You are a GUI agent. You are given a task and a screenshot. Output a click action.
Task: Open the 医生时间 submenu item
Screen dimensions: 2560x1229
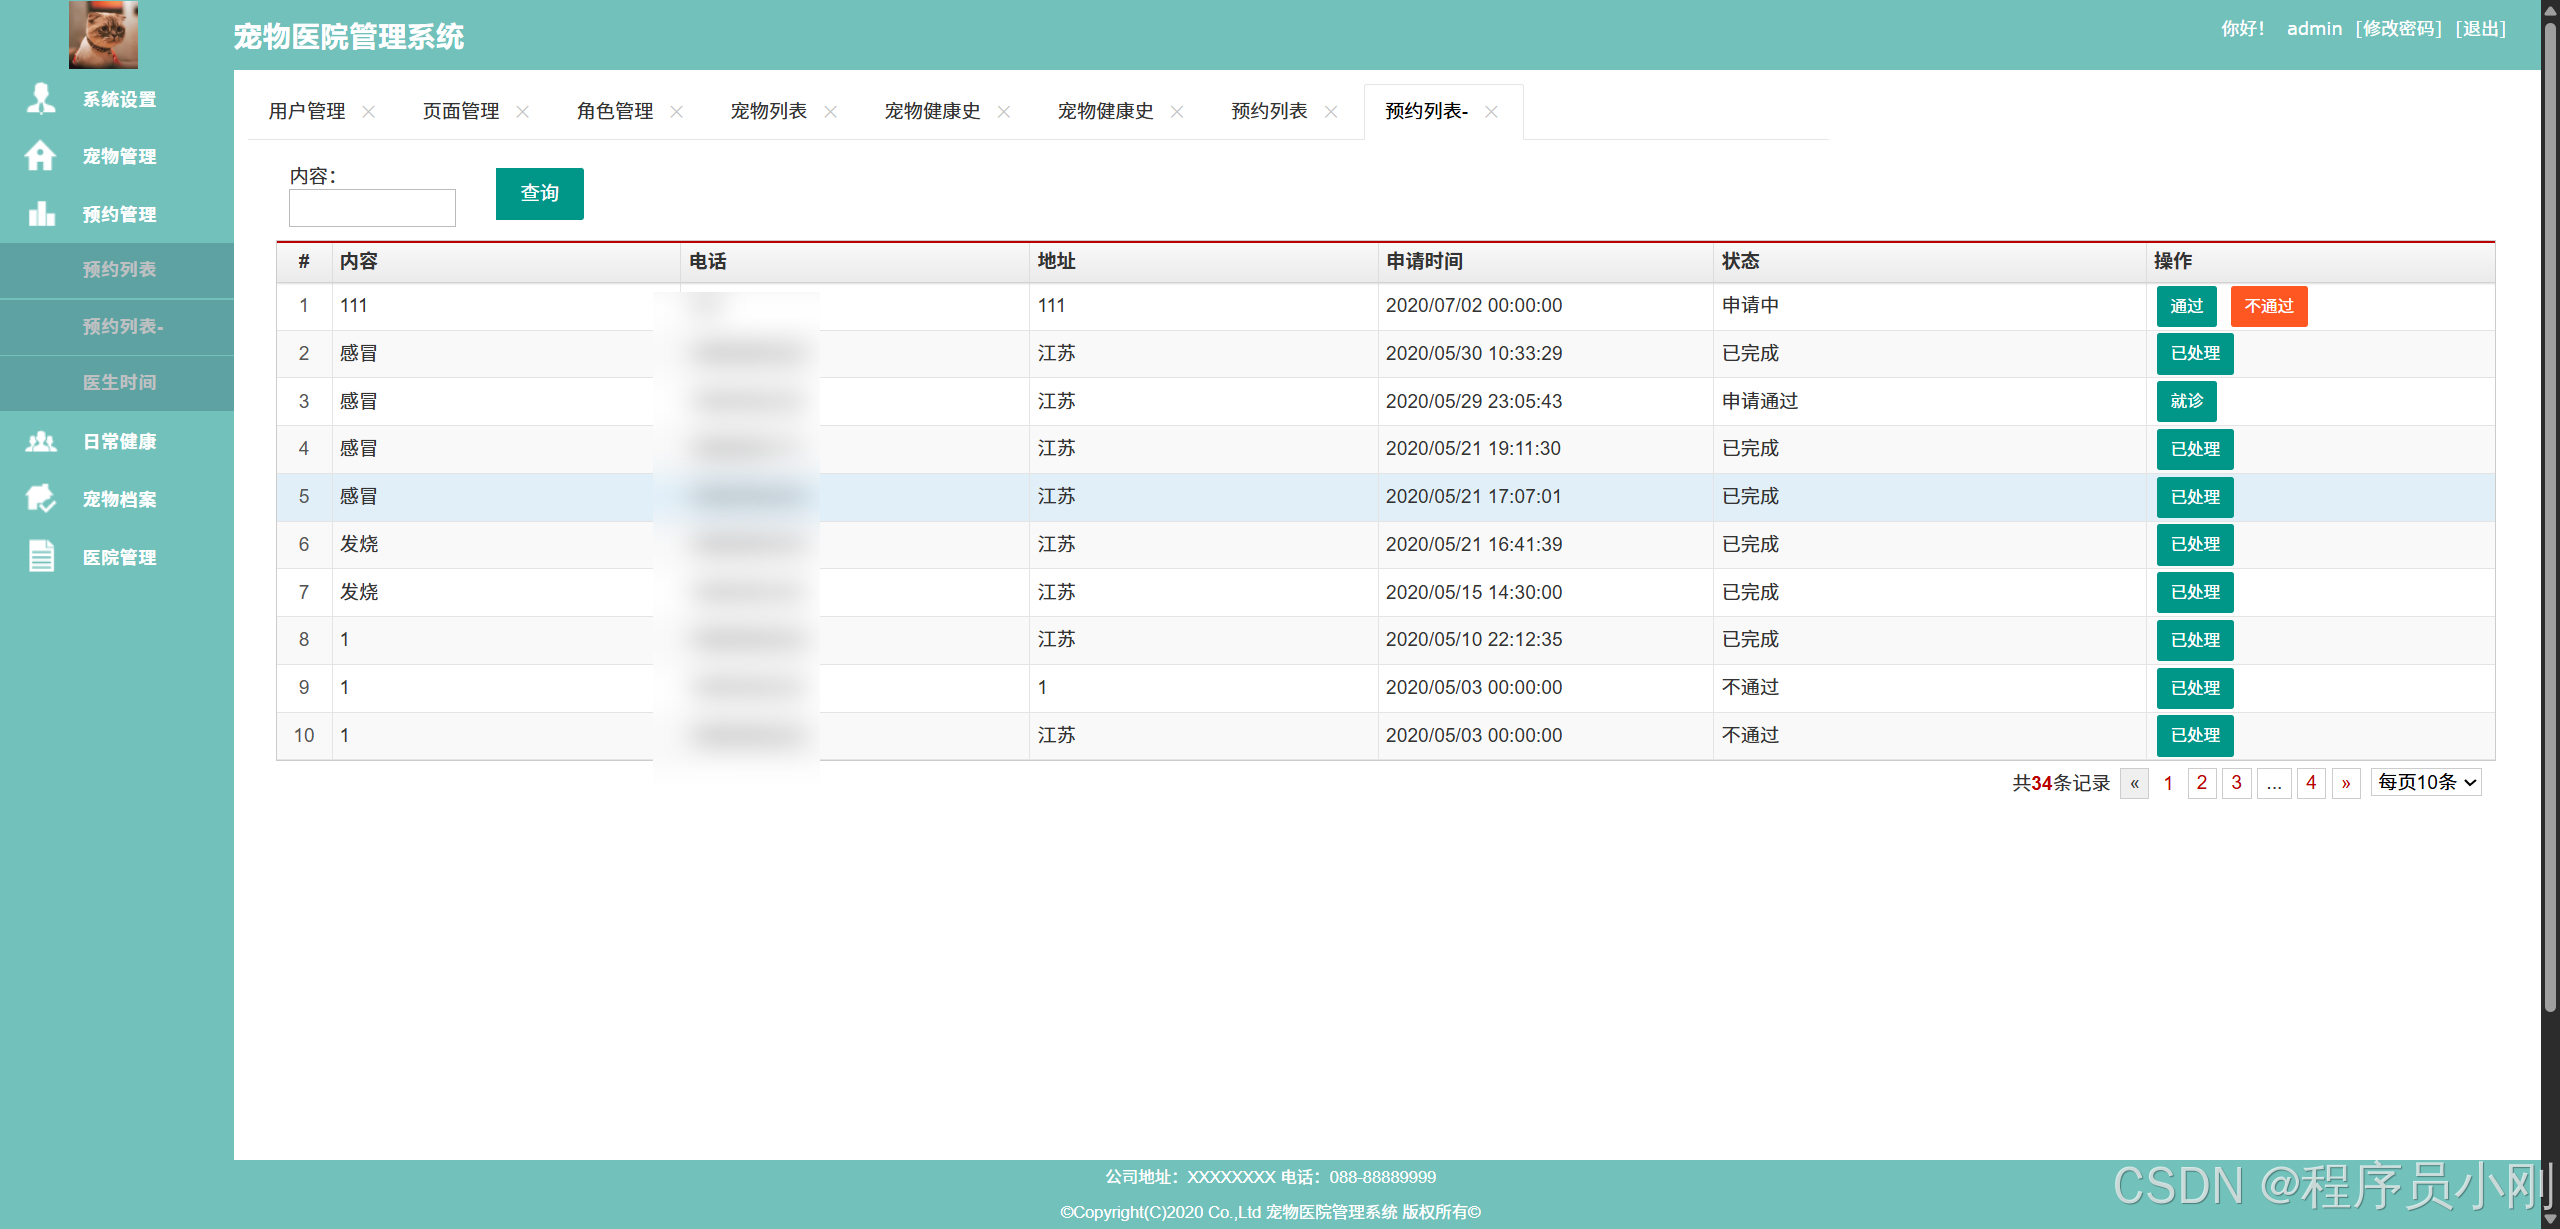119,382
